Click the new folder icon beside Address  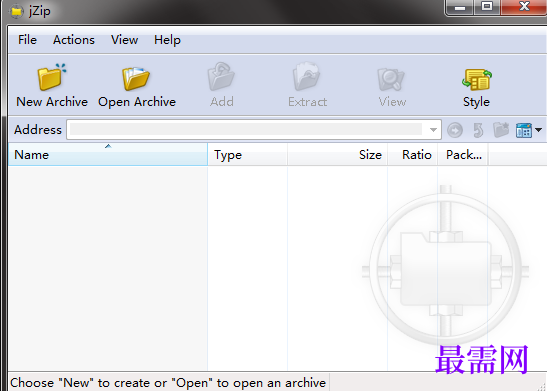[x=501, y=130]
